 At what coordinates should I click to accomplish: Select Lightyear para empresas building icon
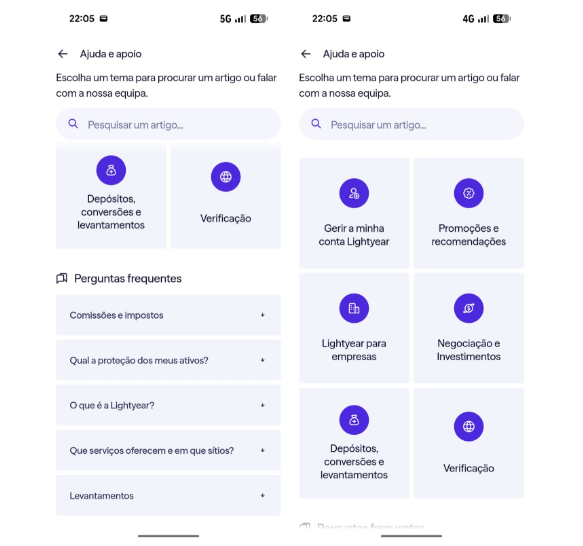pos(354,308)
